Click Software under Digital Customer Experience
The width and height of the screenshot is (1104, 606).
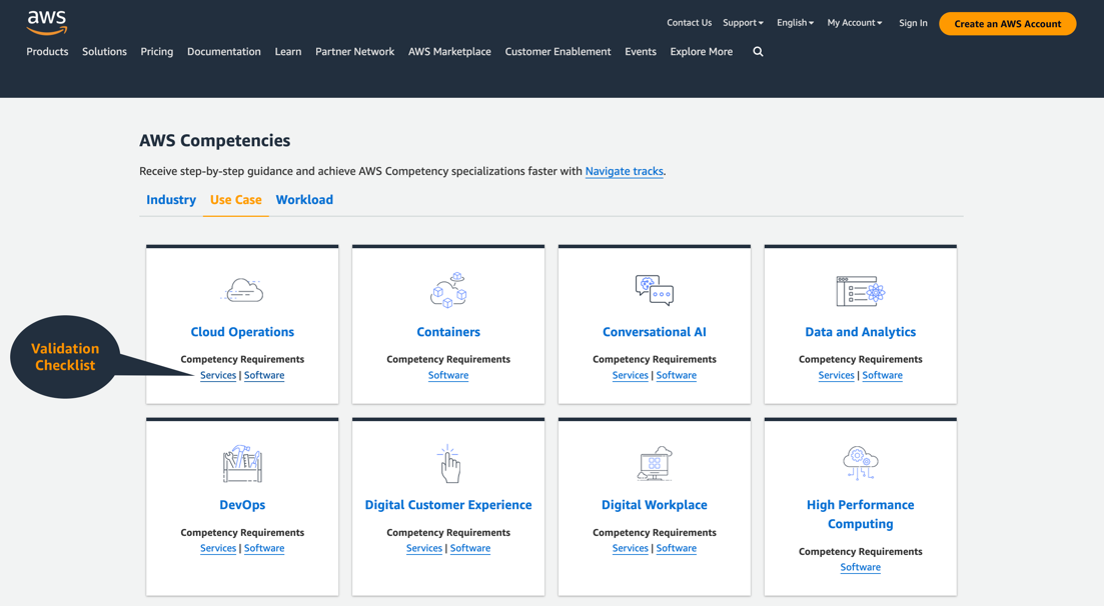point(470,548)
